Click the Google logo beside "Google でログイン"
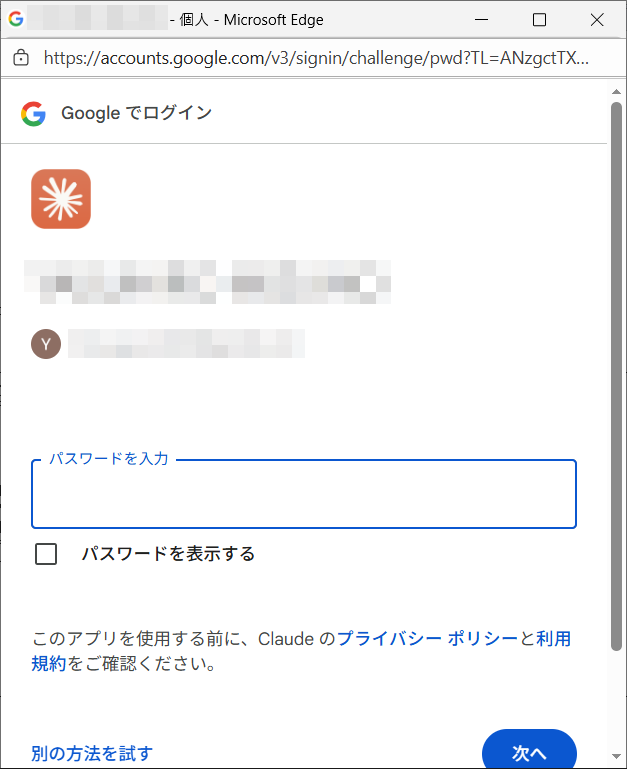Viewport: 627px width, 769px height. pos(34,113)
